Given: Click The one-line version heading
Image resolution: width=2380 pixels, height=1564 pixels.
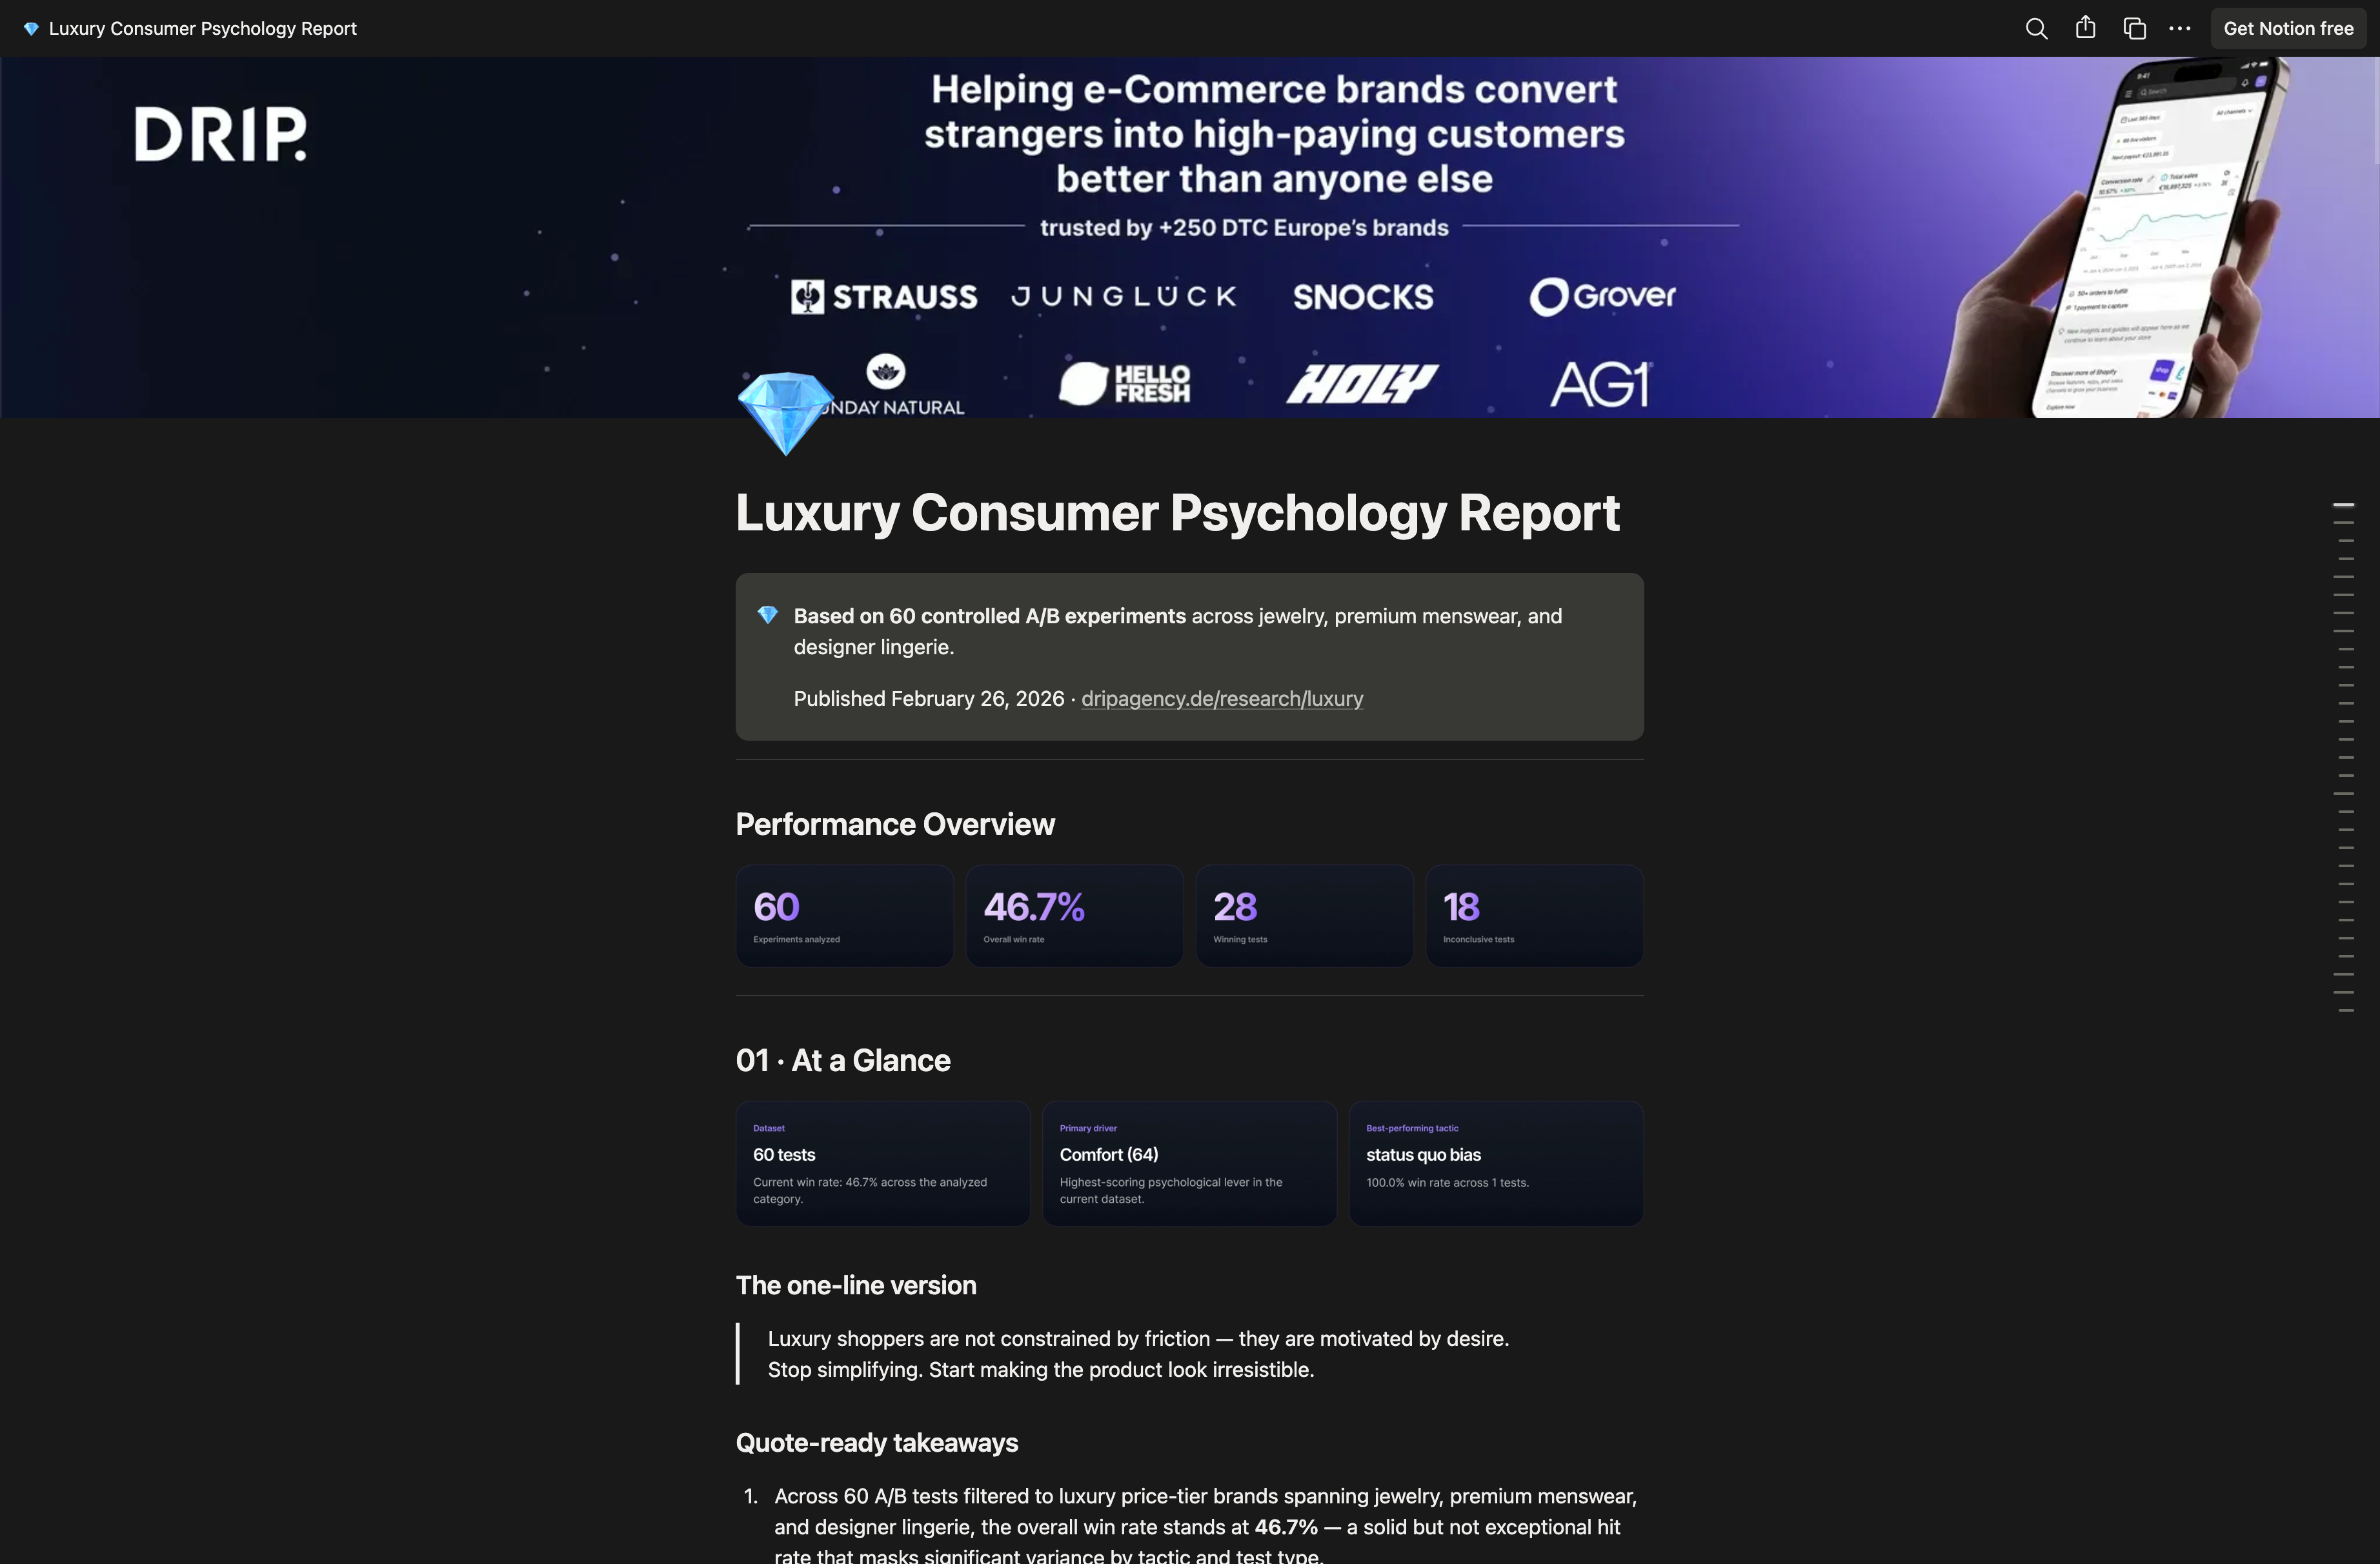Looking at the screenshot, I should 856,1285.
